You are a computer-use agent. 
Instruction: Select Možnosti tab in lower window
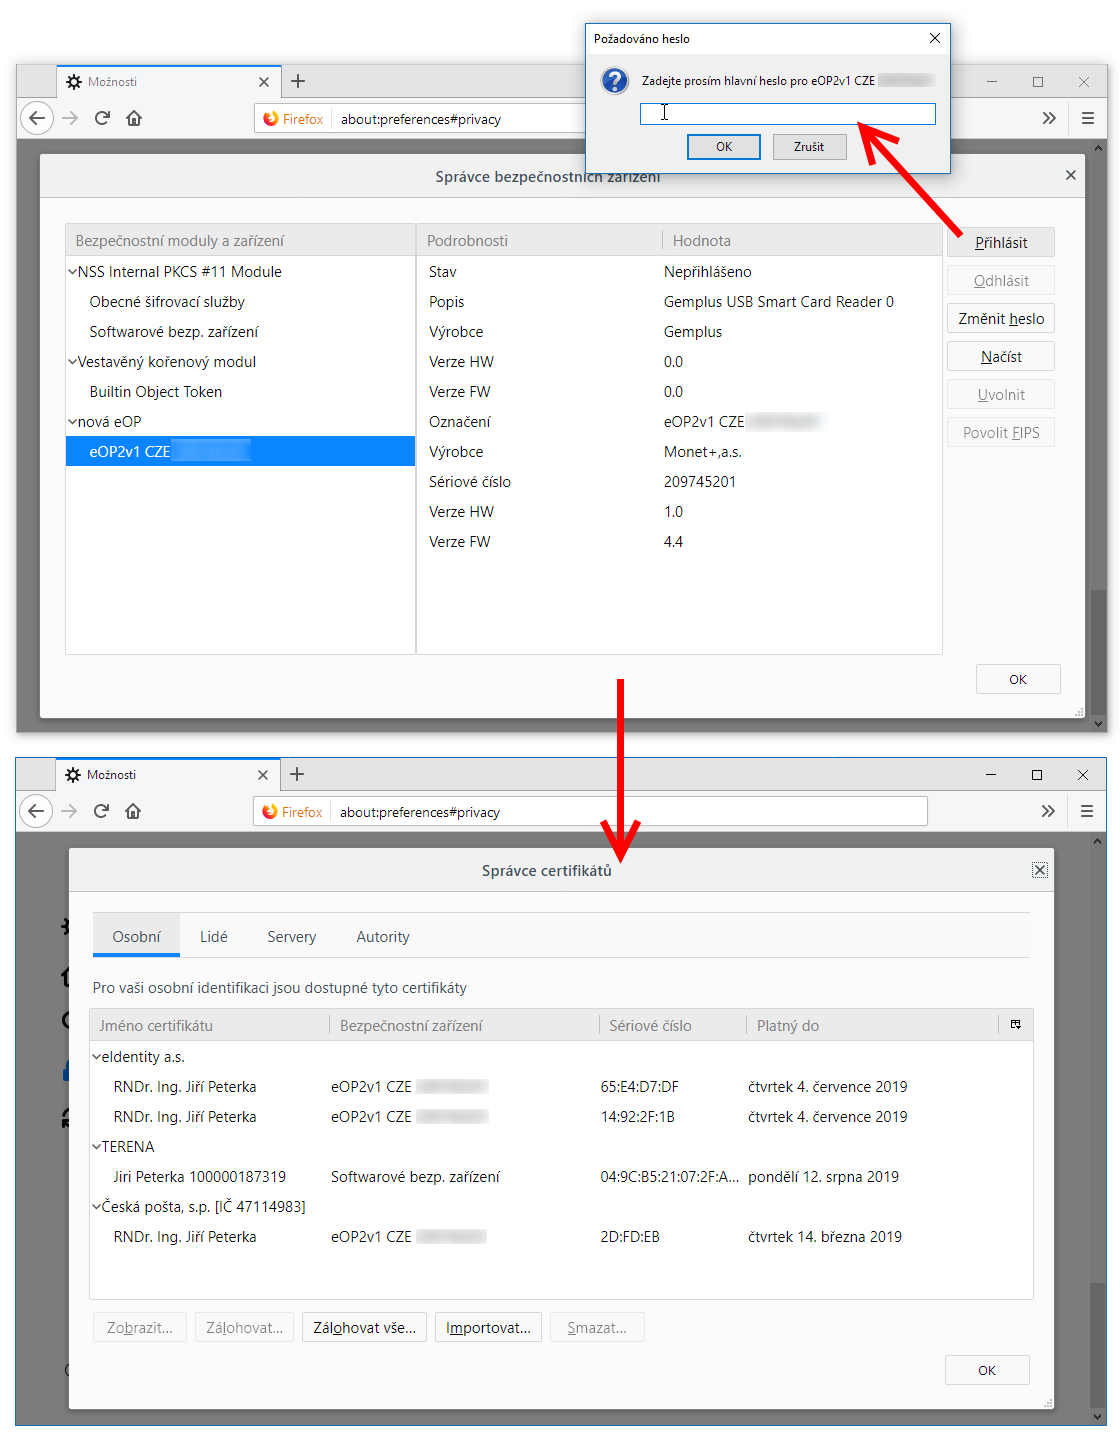[166, 775]
